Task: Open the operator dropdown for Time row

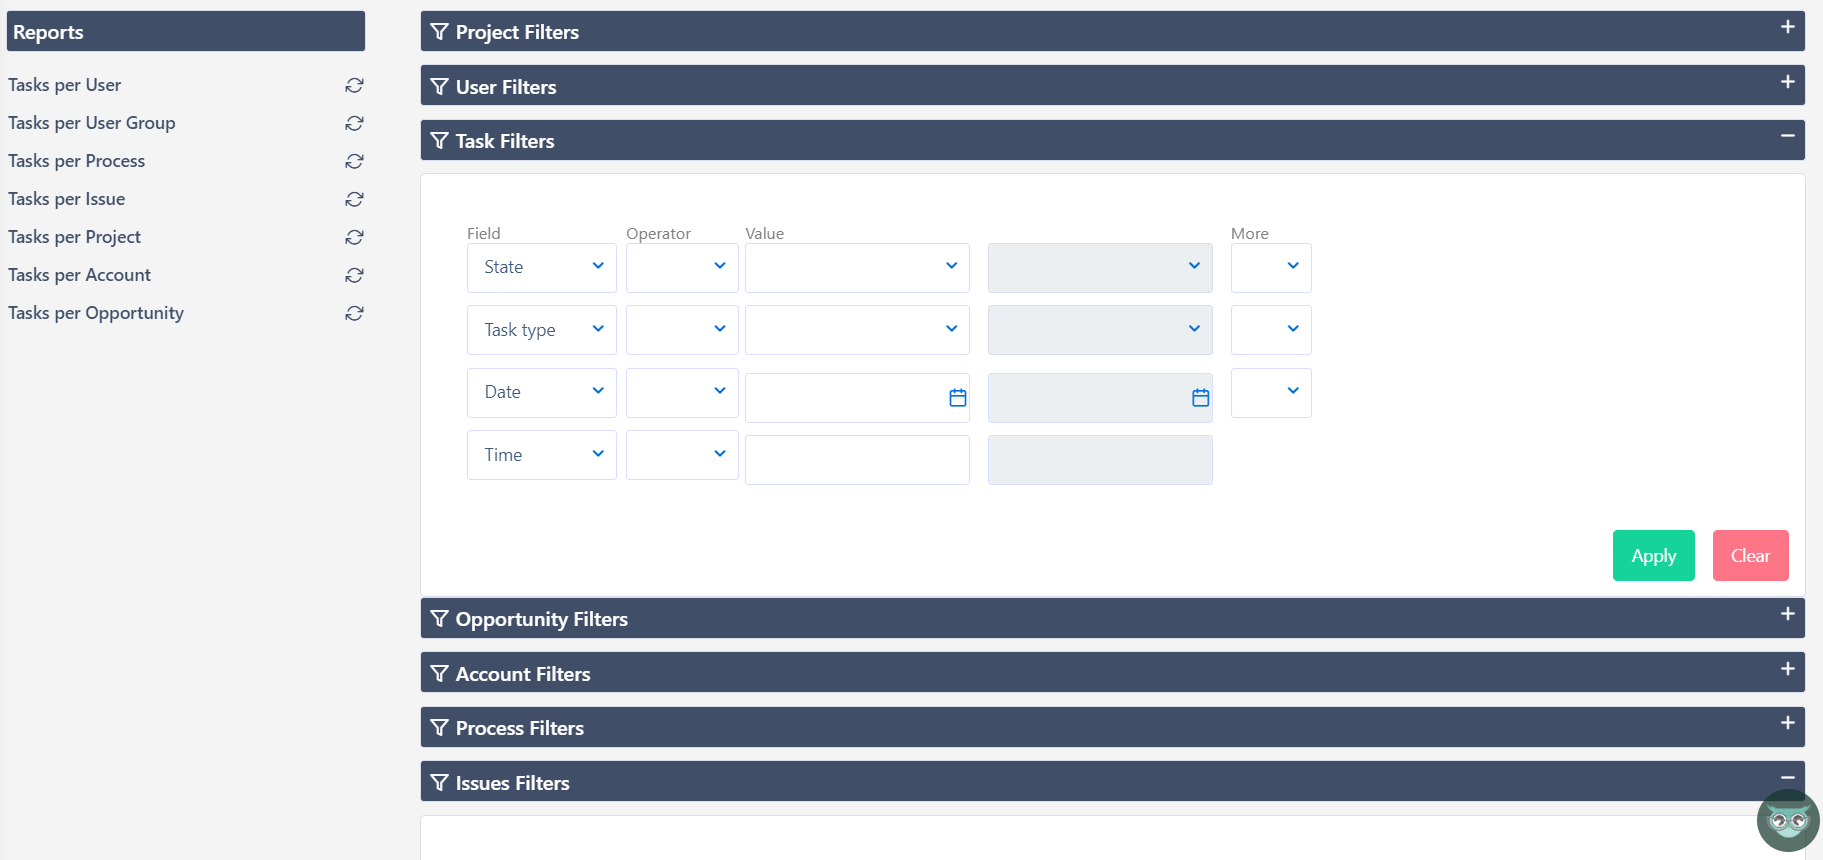Action: (x=682, y=455)
